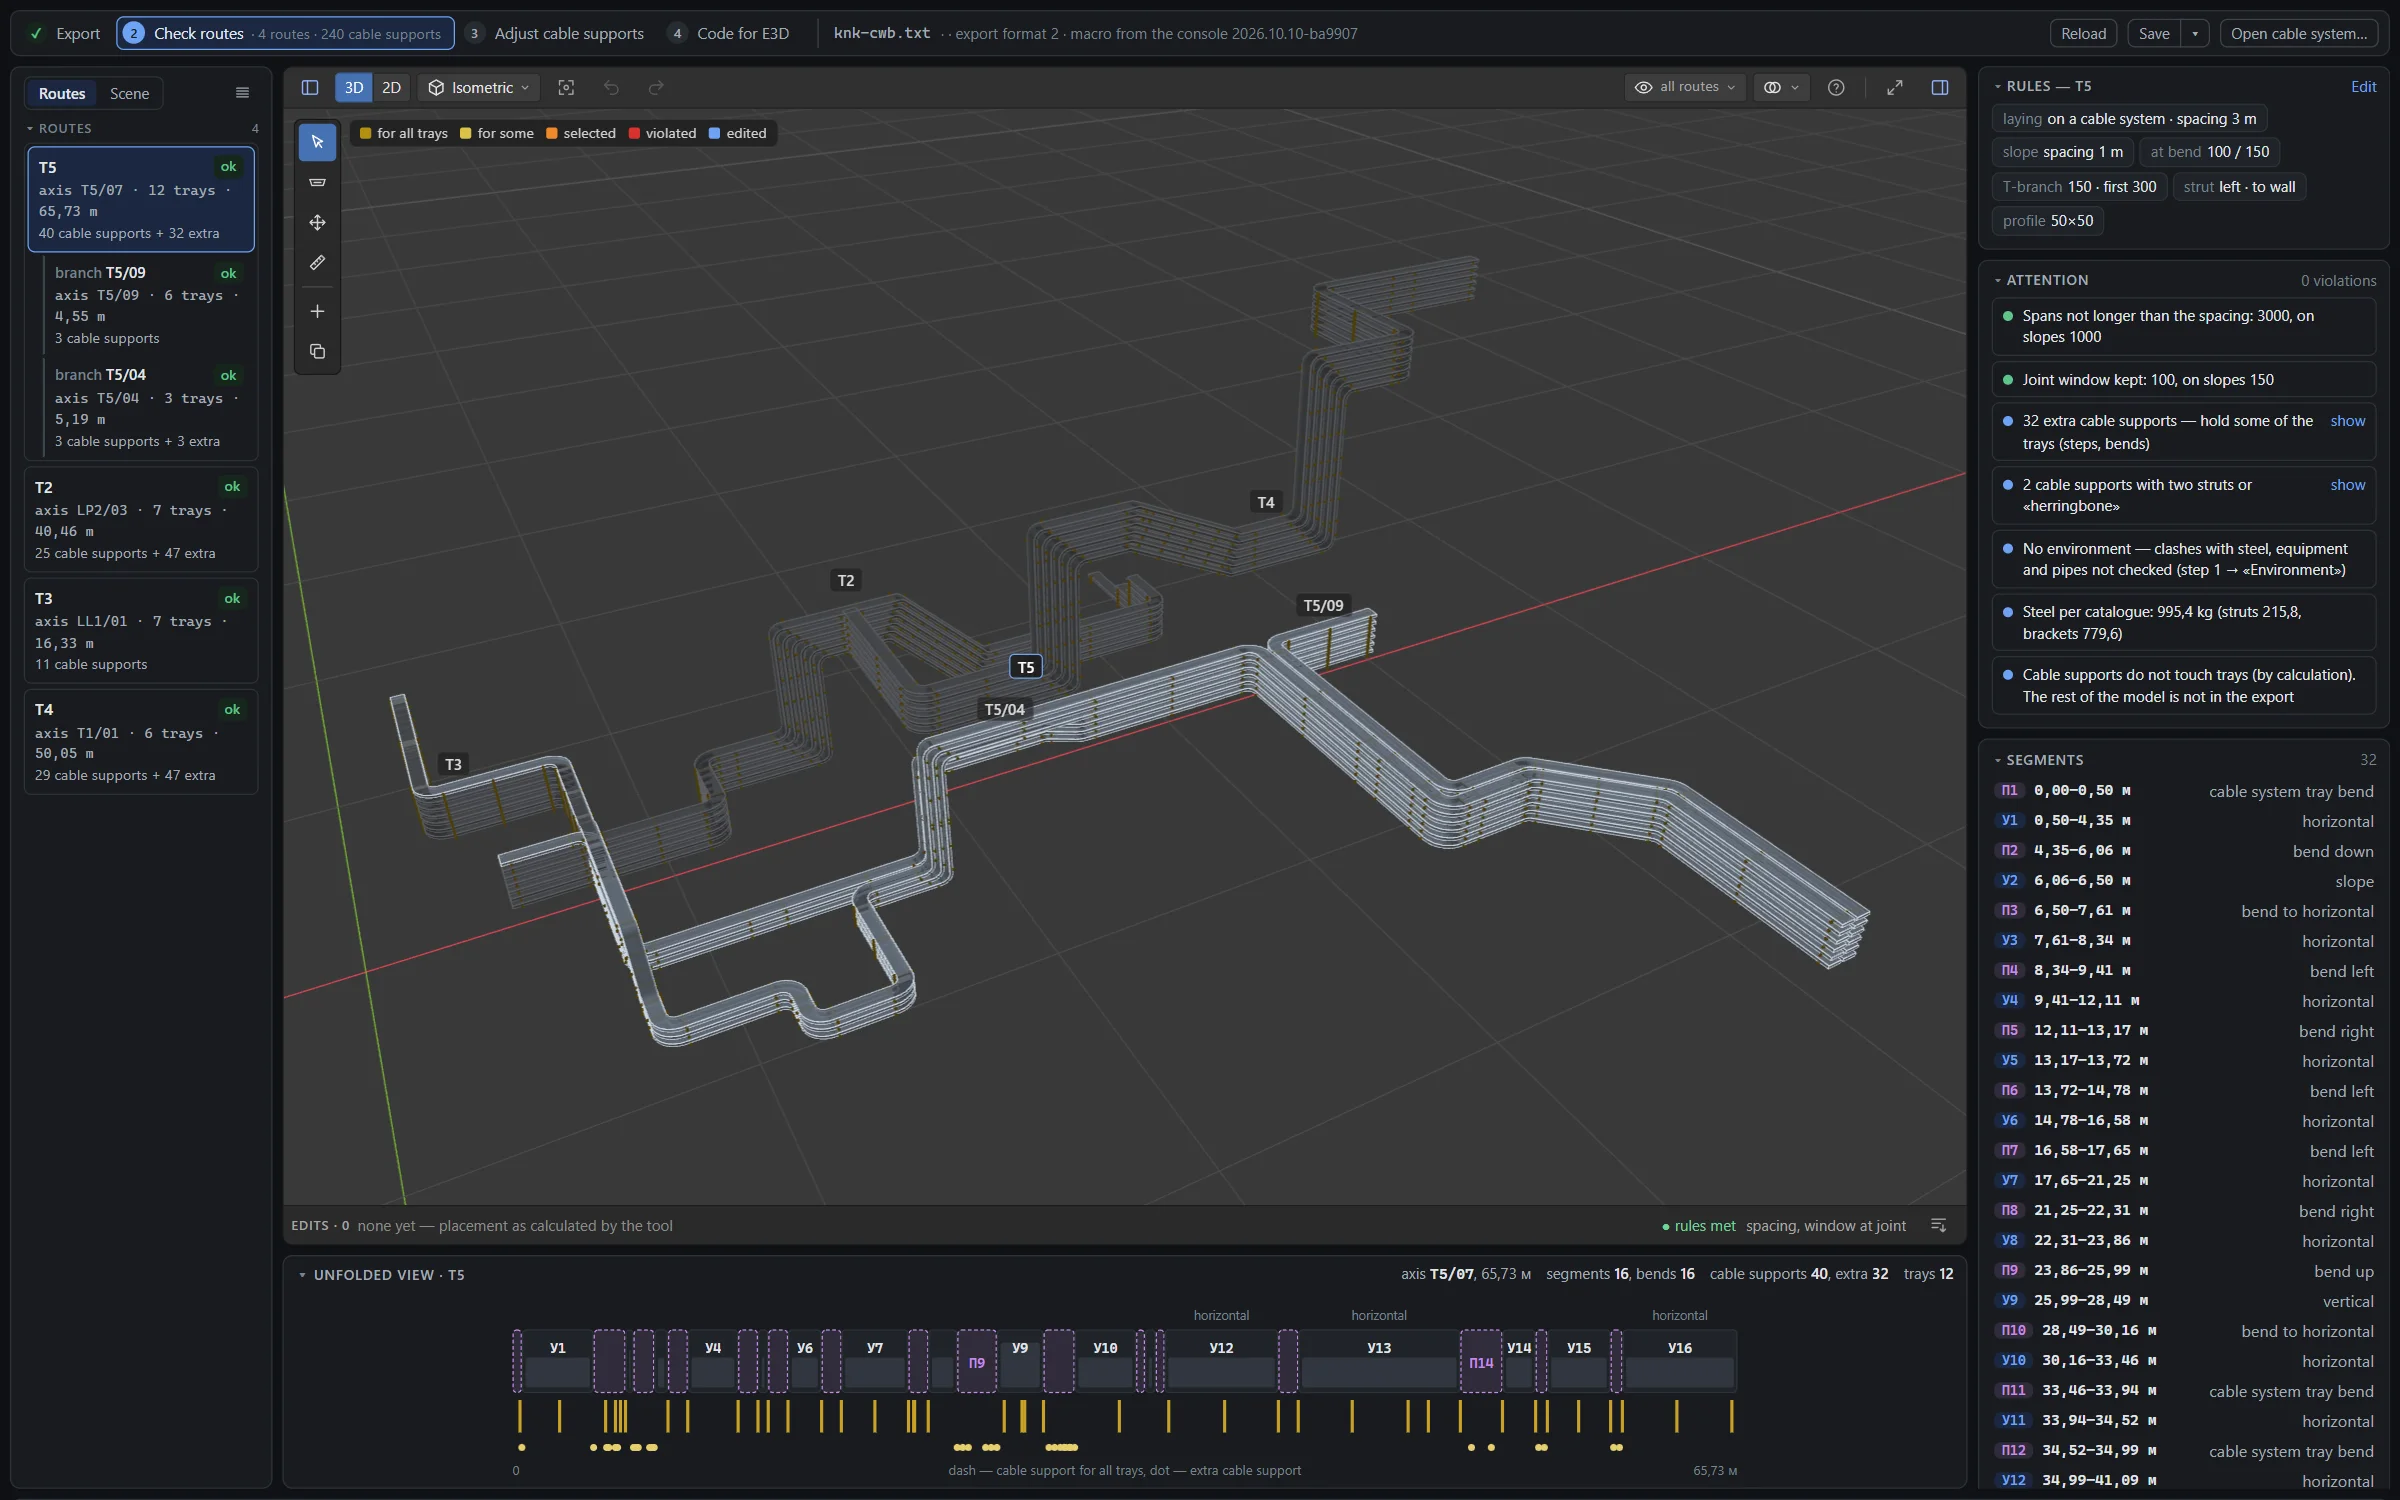Click the copy duplicate tool icon
This screenshot has height=1500, width=2400.
317,352
